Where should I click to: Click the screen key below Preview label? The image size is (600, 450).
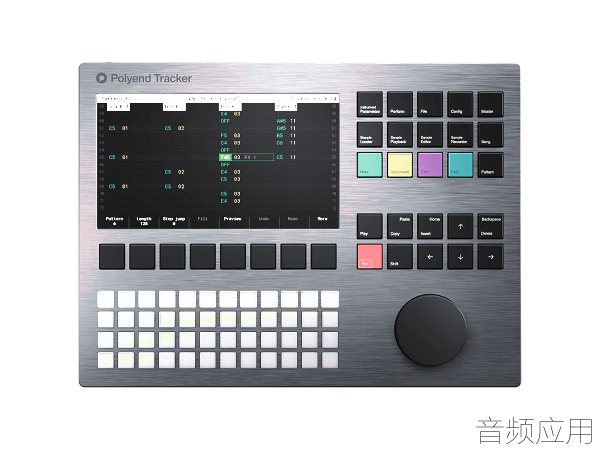pos(233,256)
